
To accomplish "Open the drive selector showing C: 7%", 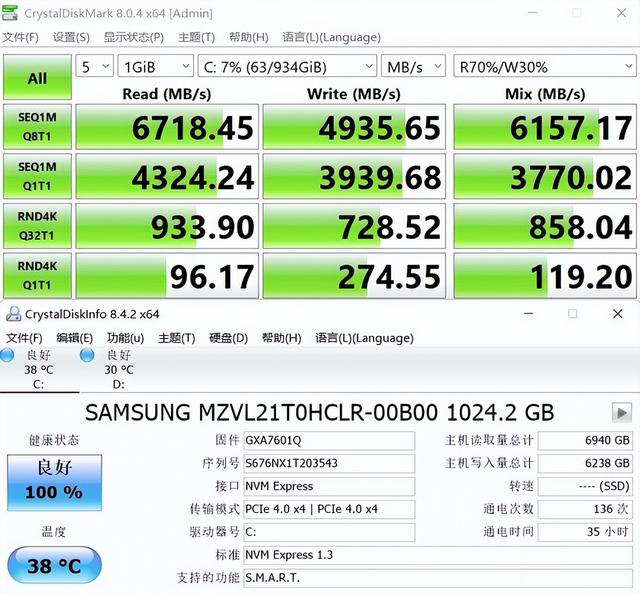I will [x=287, y=66].
